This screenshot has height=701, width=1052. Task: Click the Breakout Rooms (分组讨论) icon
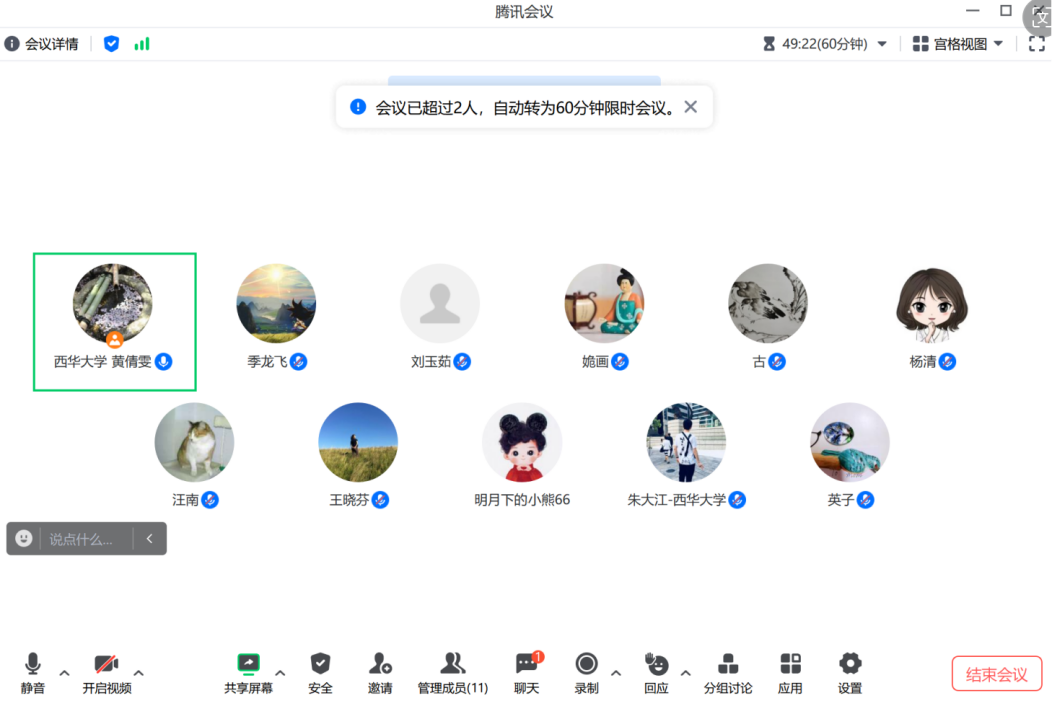click(728, 664)
